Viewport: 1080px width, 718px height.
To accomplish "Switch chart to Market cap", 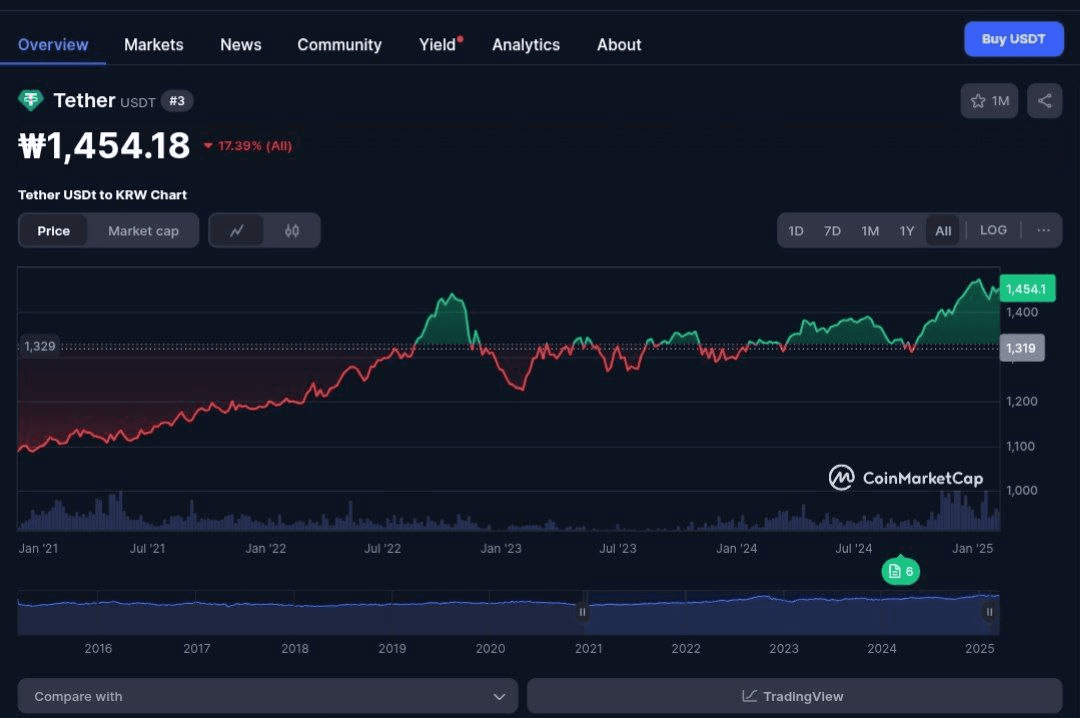I will coord(143,231).
